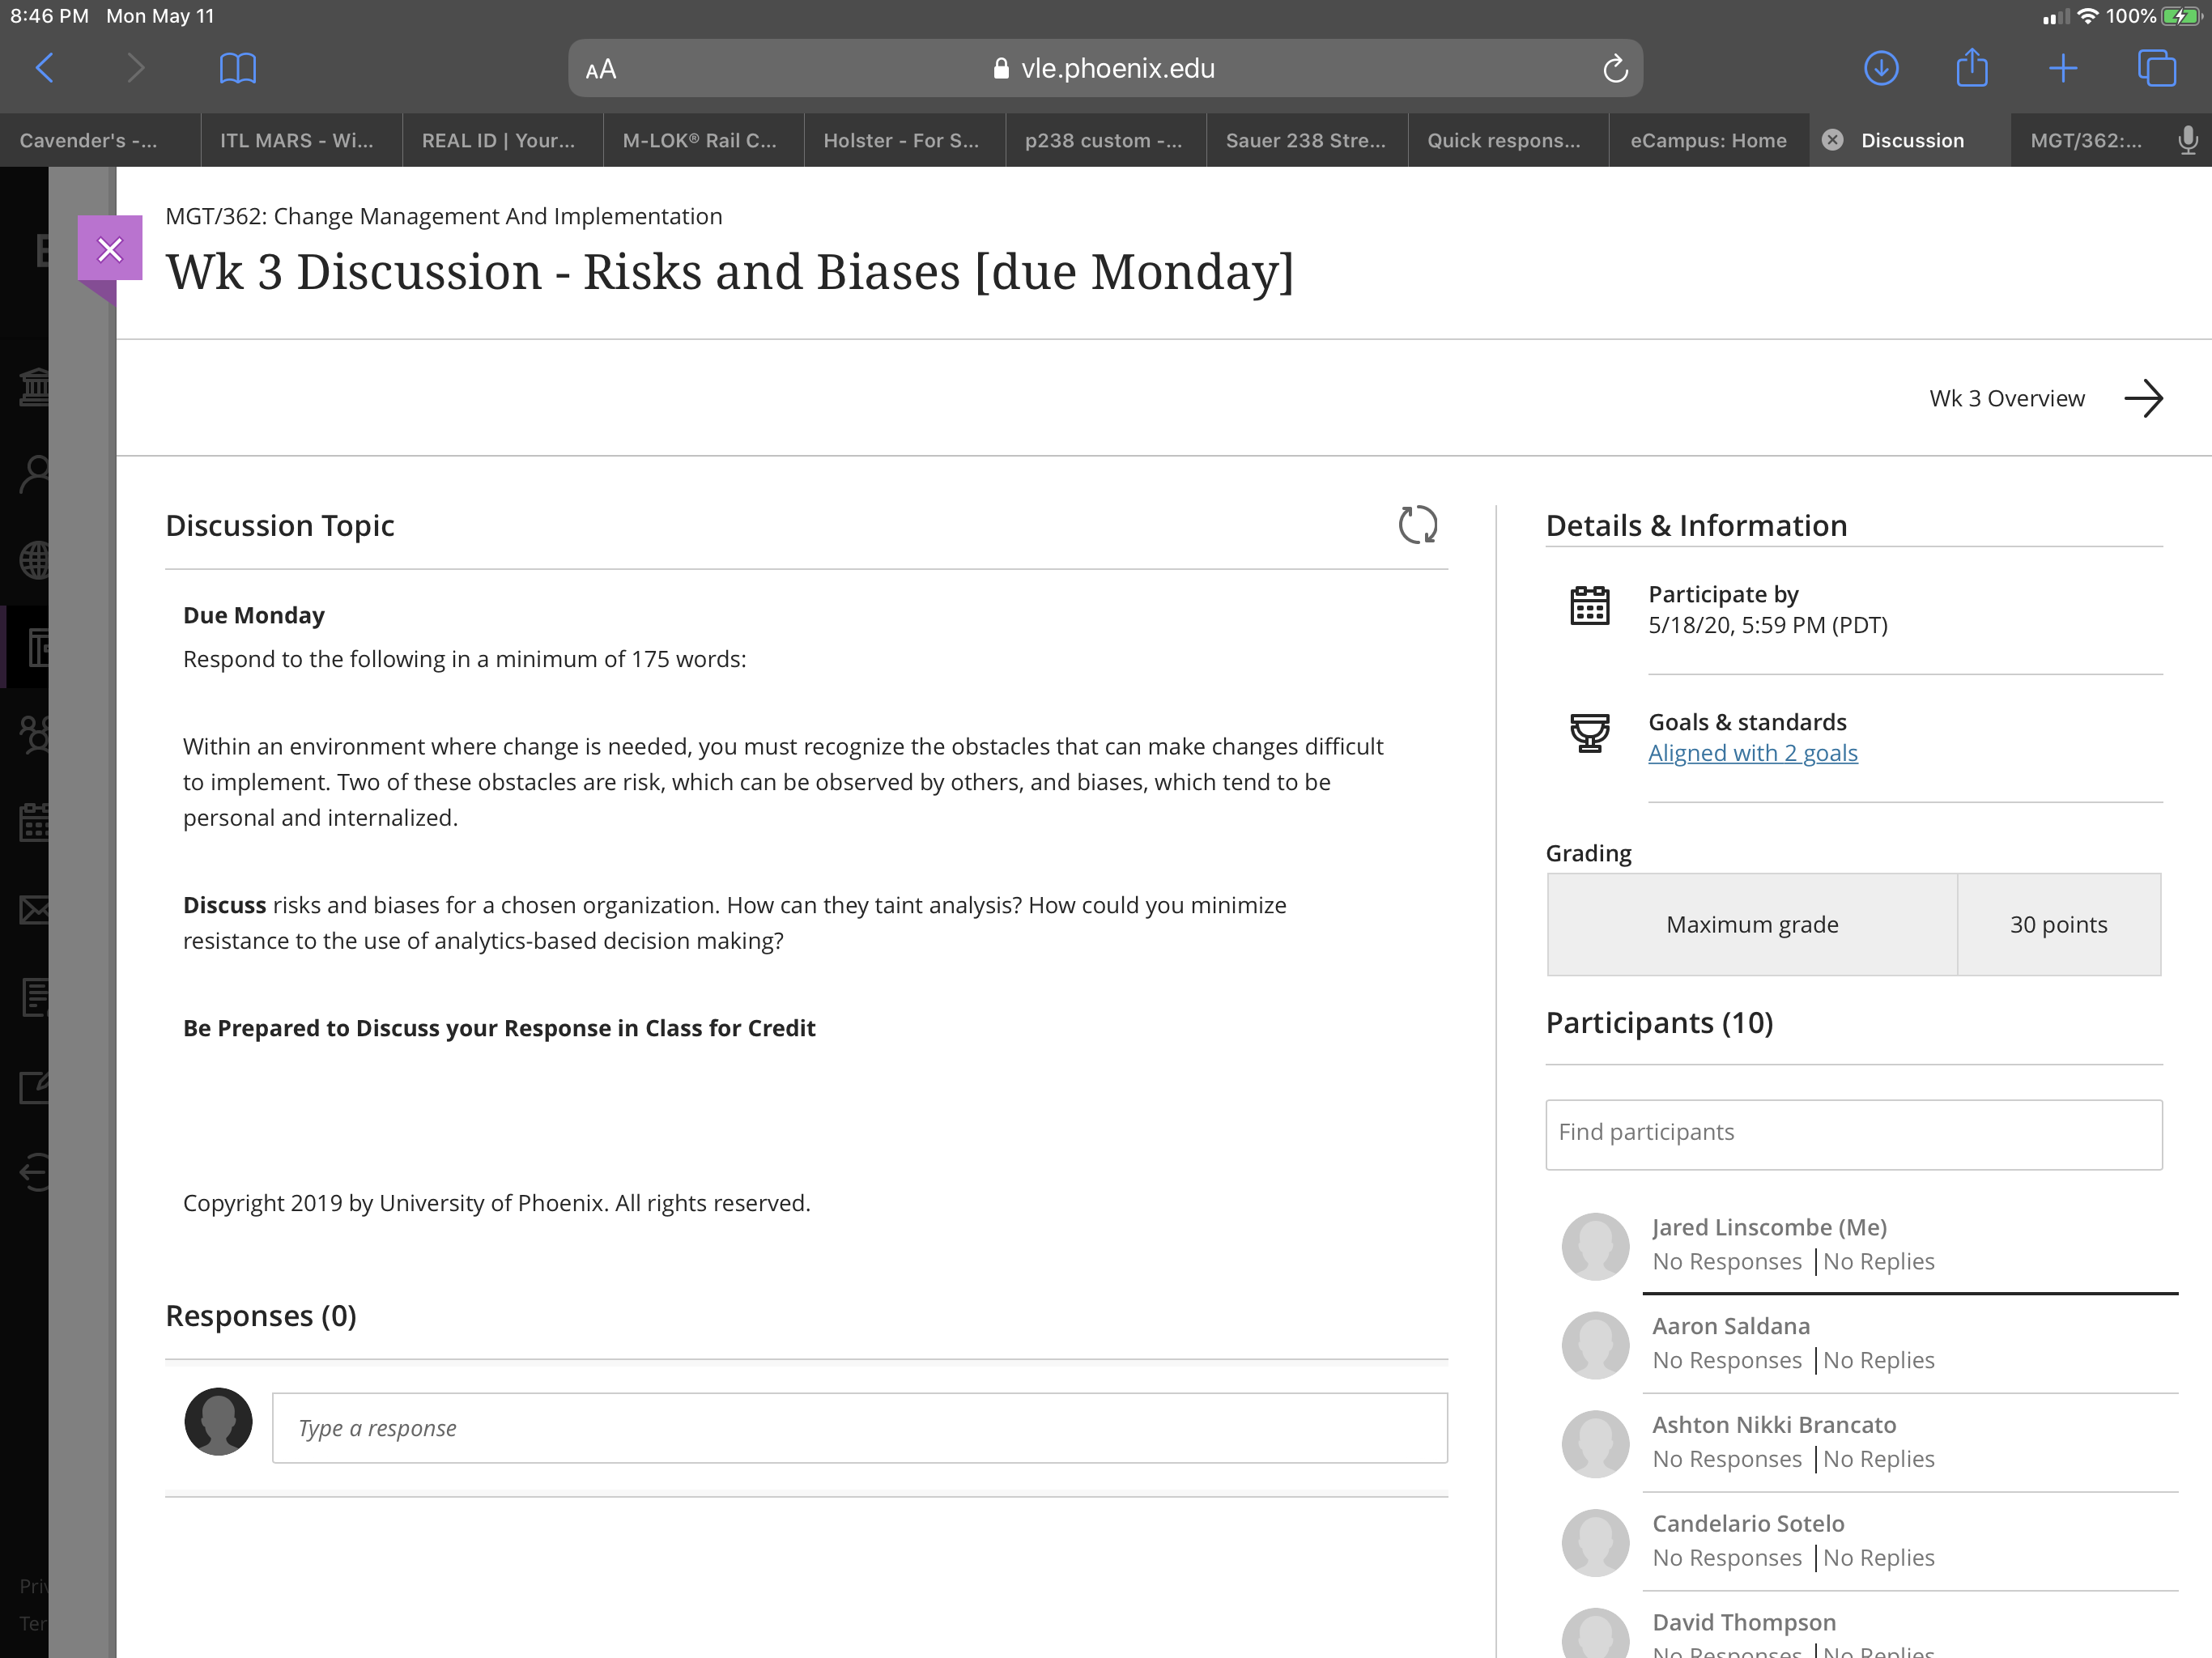
Task: Open the organizations people sidebar icon
Action: (x=35, y=735)
